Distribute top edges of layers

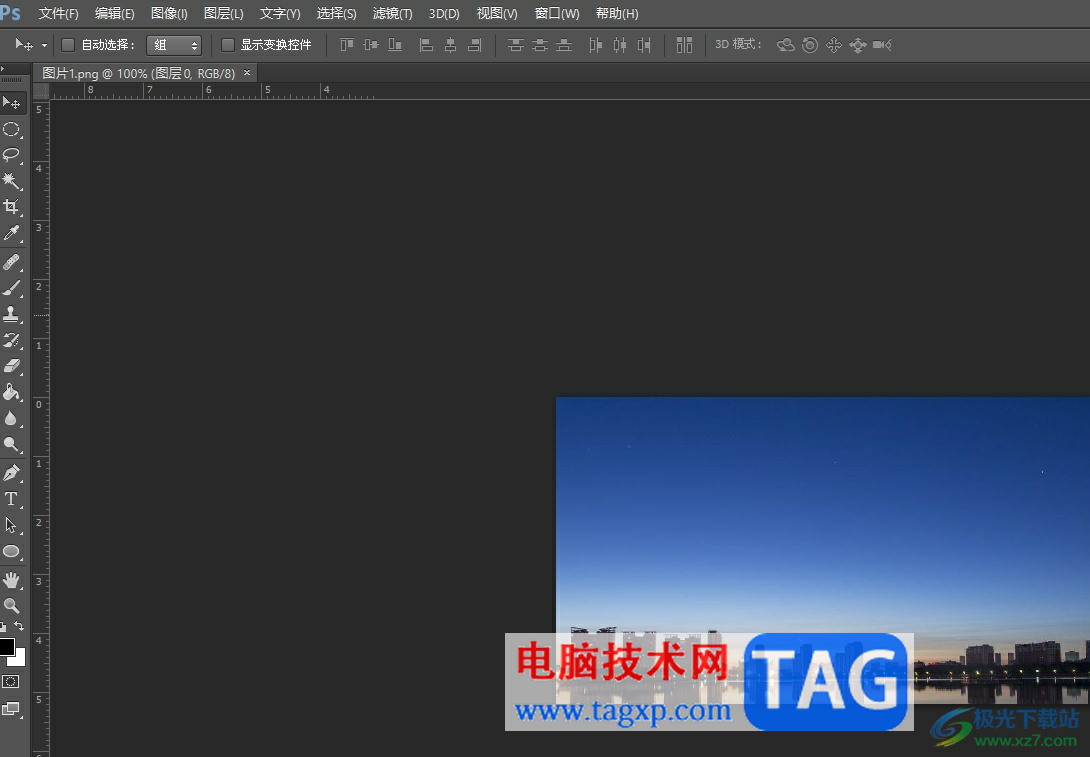pyautogui.click(x=515, y=45)
